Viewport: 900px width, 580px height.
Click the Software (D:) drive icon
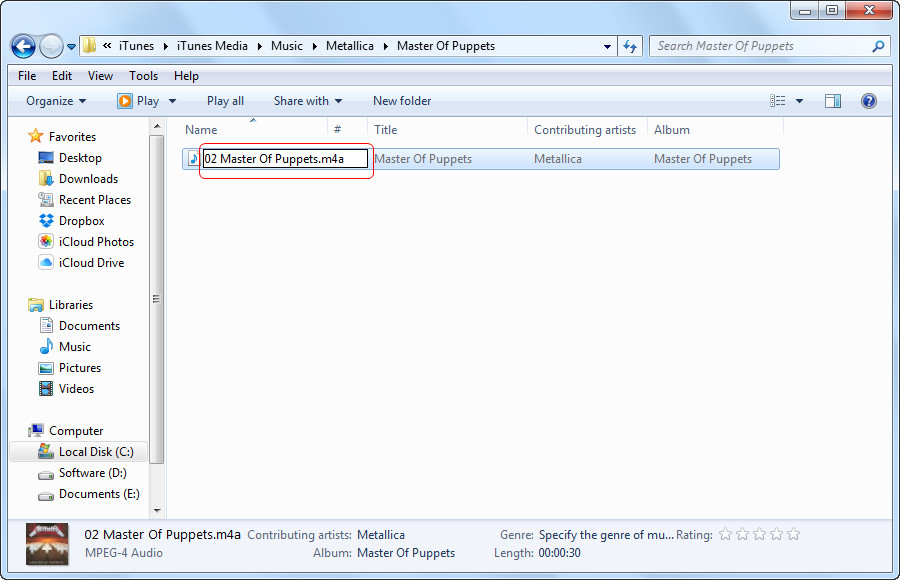click(46, 474)
